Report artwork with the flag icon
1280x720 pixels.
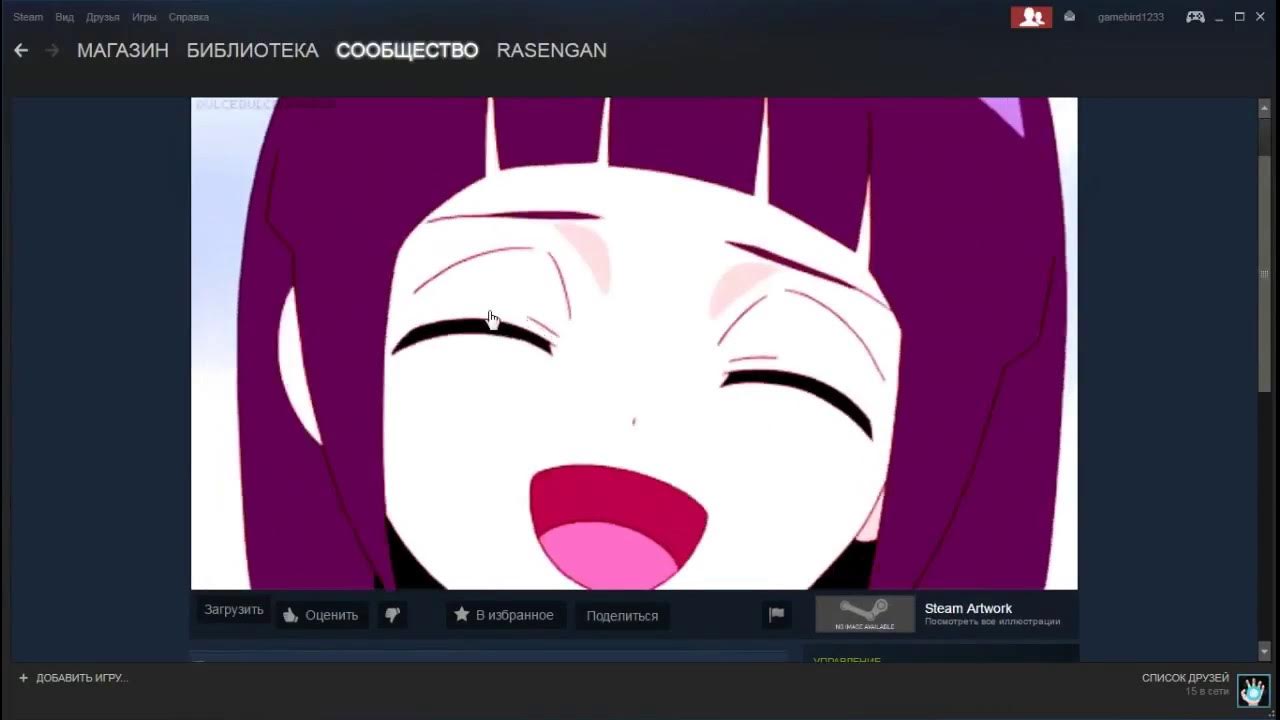[776, 615]
